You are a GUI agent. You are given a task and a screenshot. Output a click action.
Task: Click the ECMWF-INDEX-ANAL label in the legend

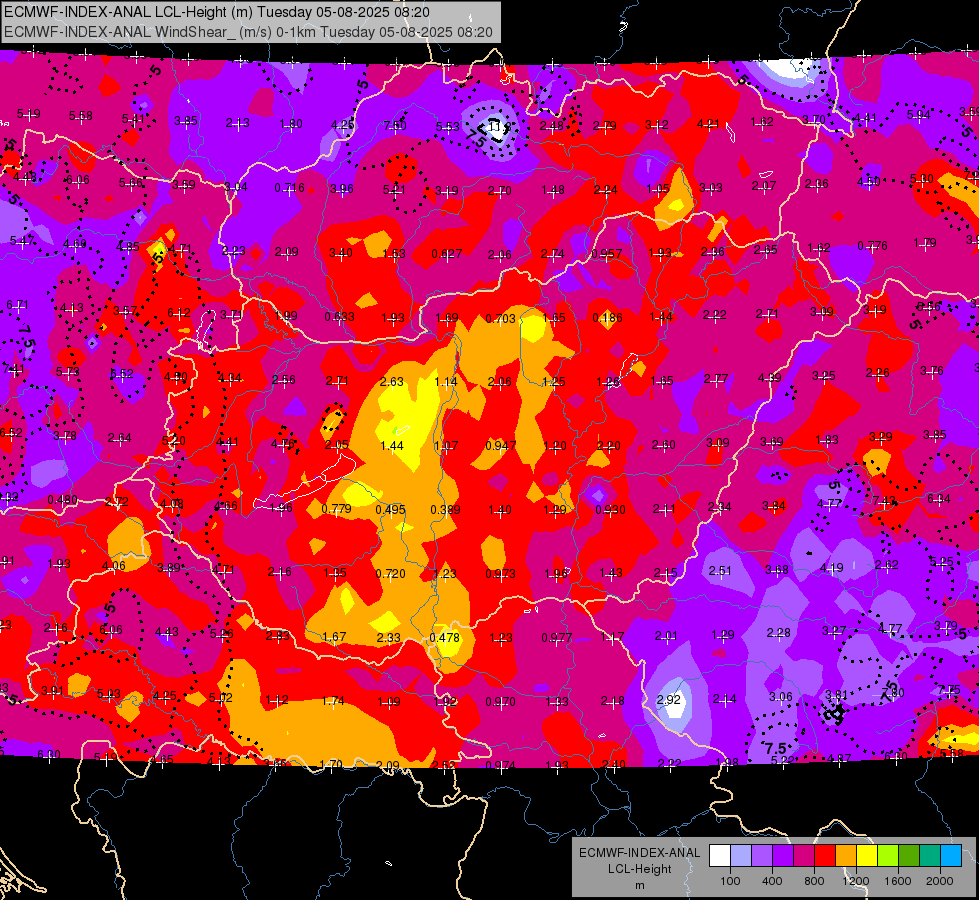tap(639, 853)
